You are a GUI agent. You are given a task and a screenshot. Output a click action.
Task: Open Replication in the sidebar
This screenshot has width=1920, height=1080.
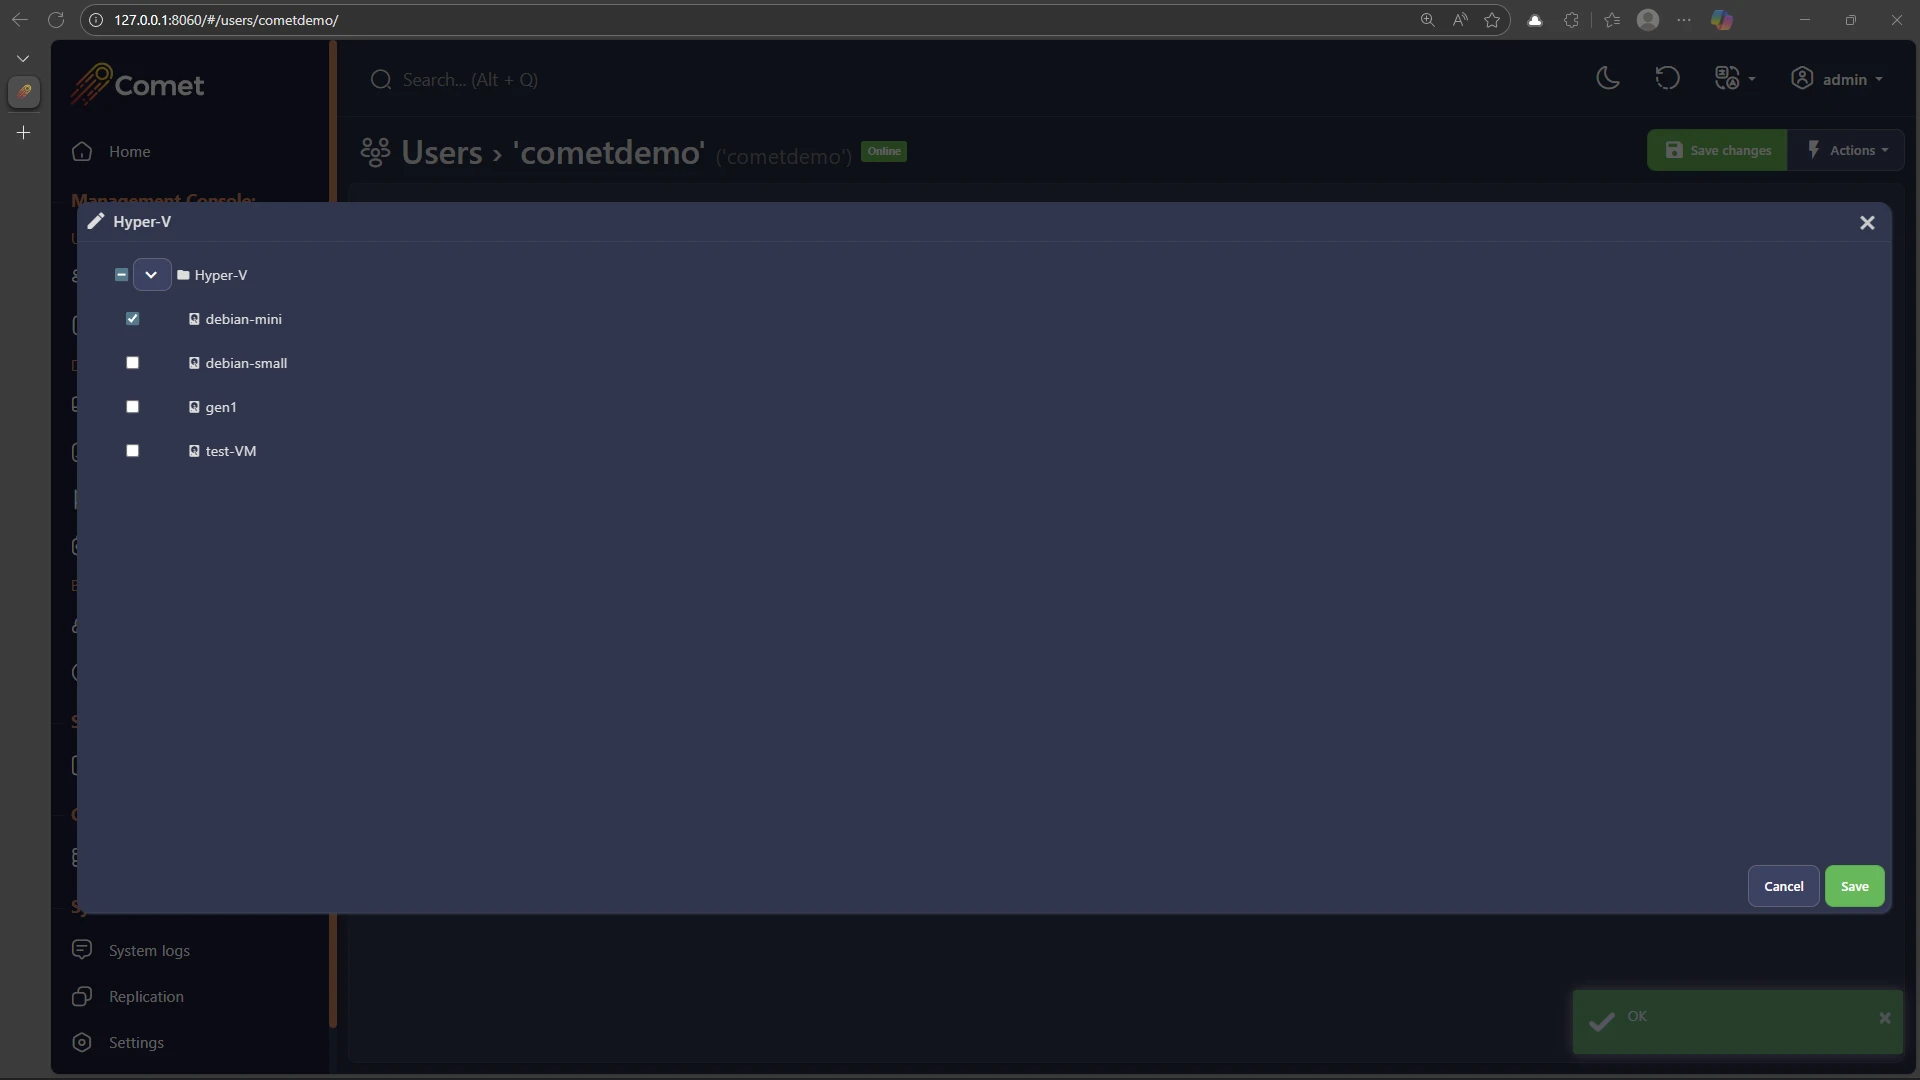coord(128,996)
